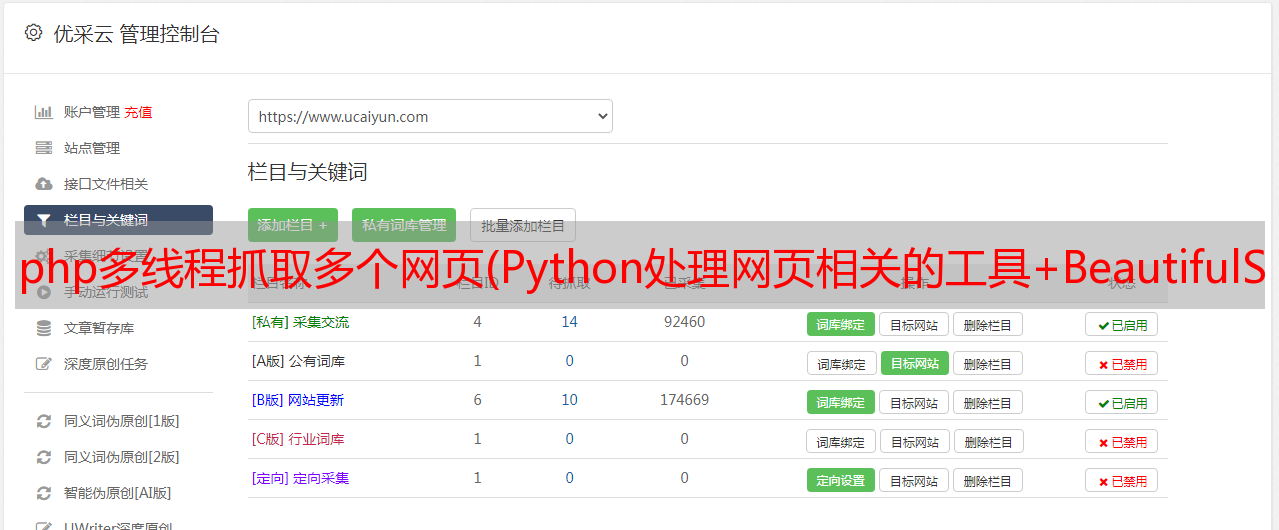Click 删除栏目 for the 公有词库 row
1279x530 pixels.
pyautogui.click(x=987, y=363)
